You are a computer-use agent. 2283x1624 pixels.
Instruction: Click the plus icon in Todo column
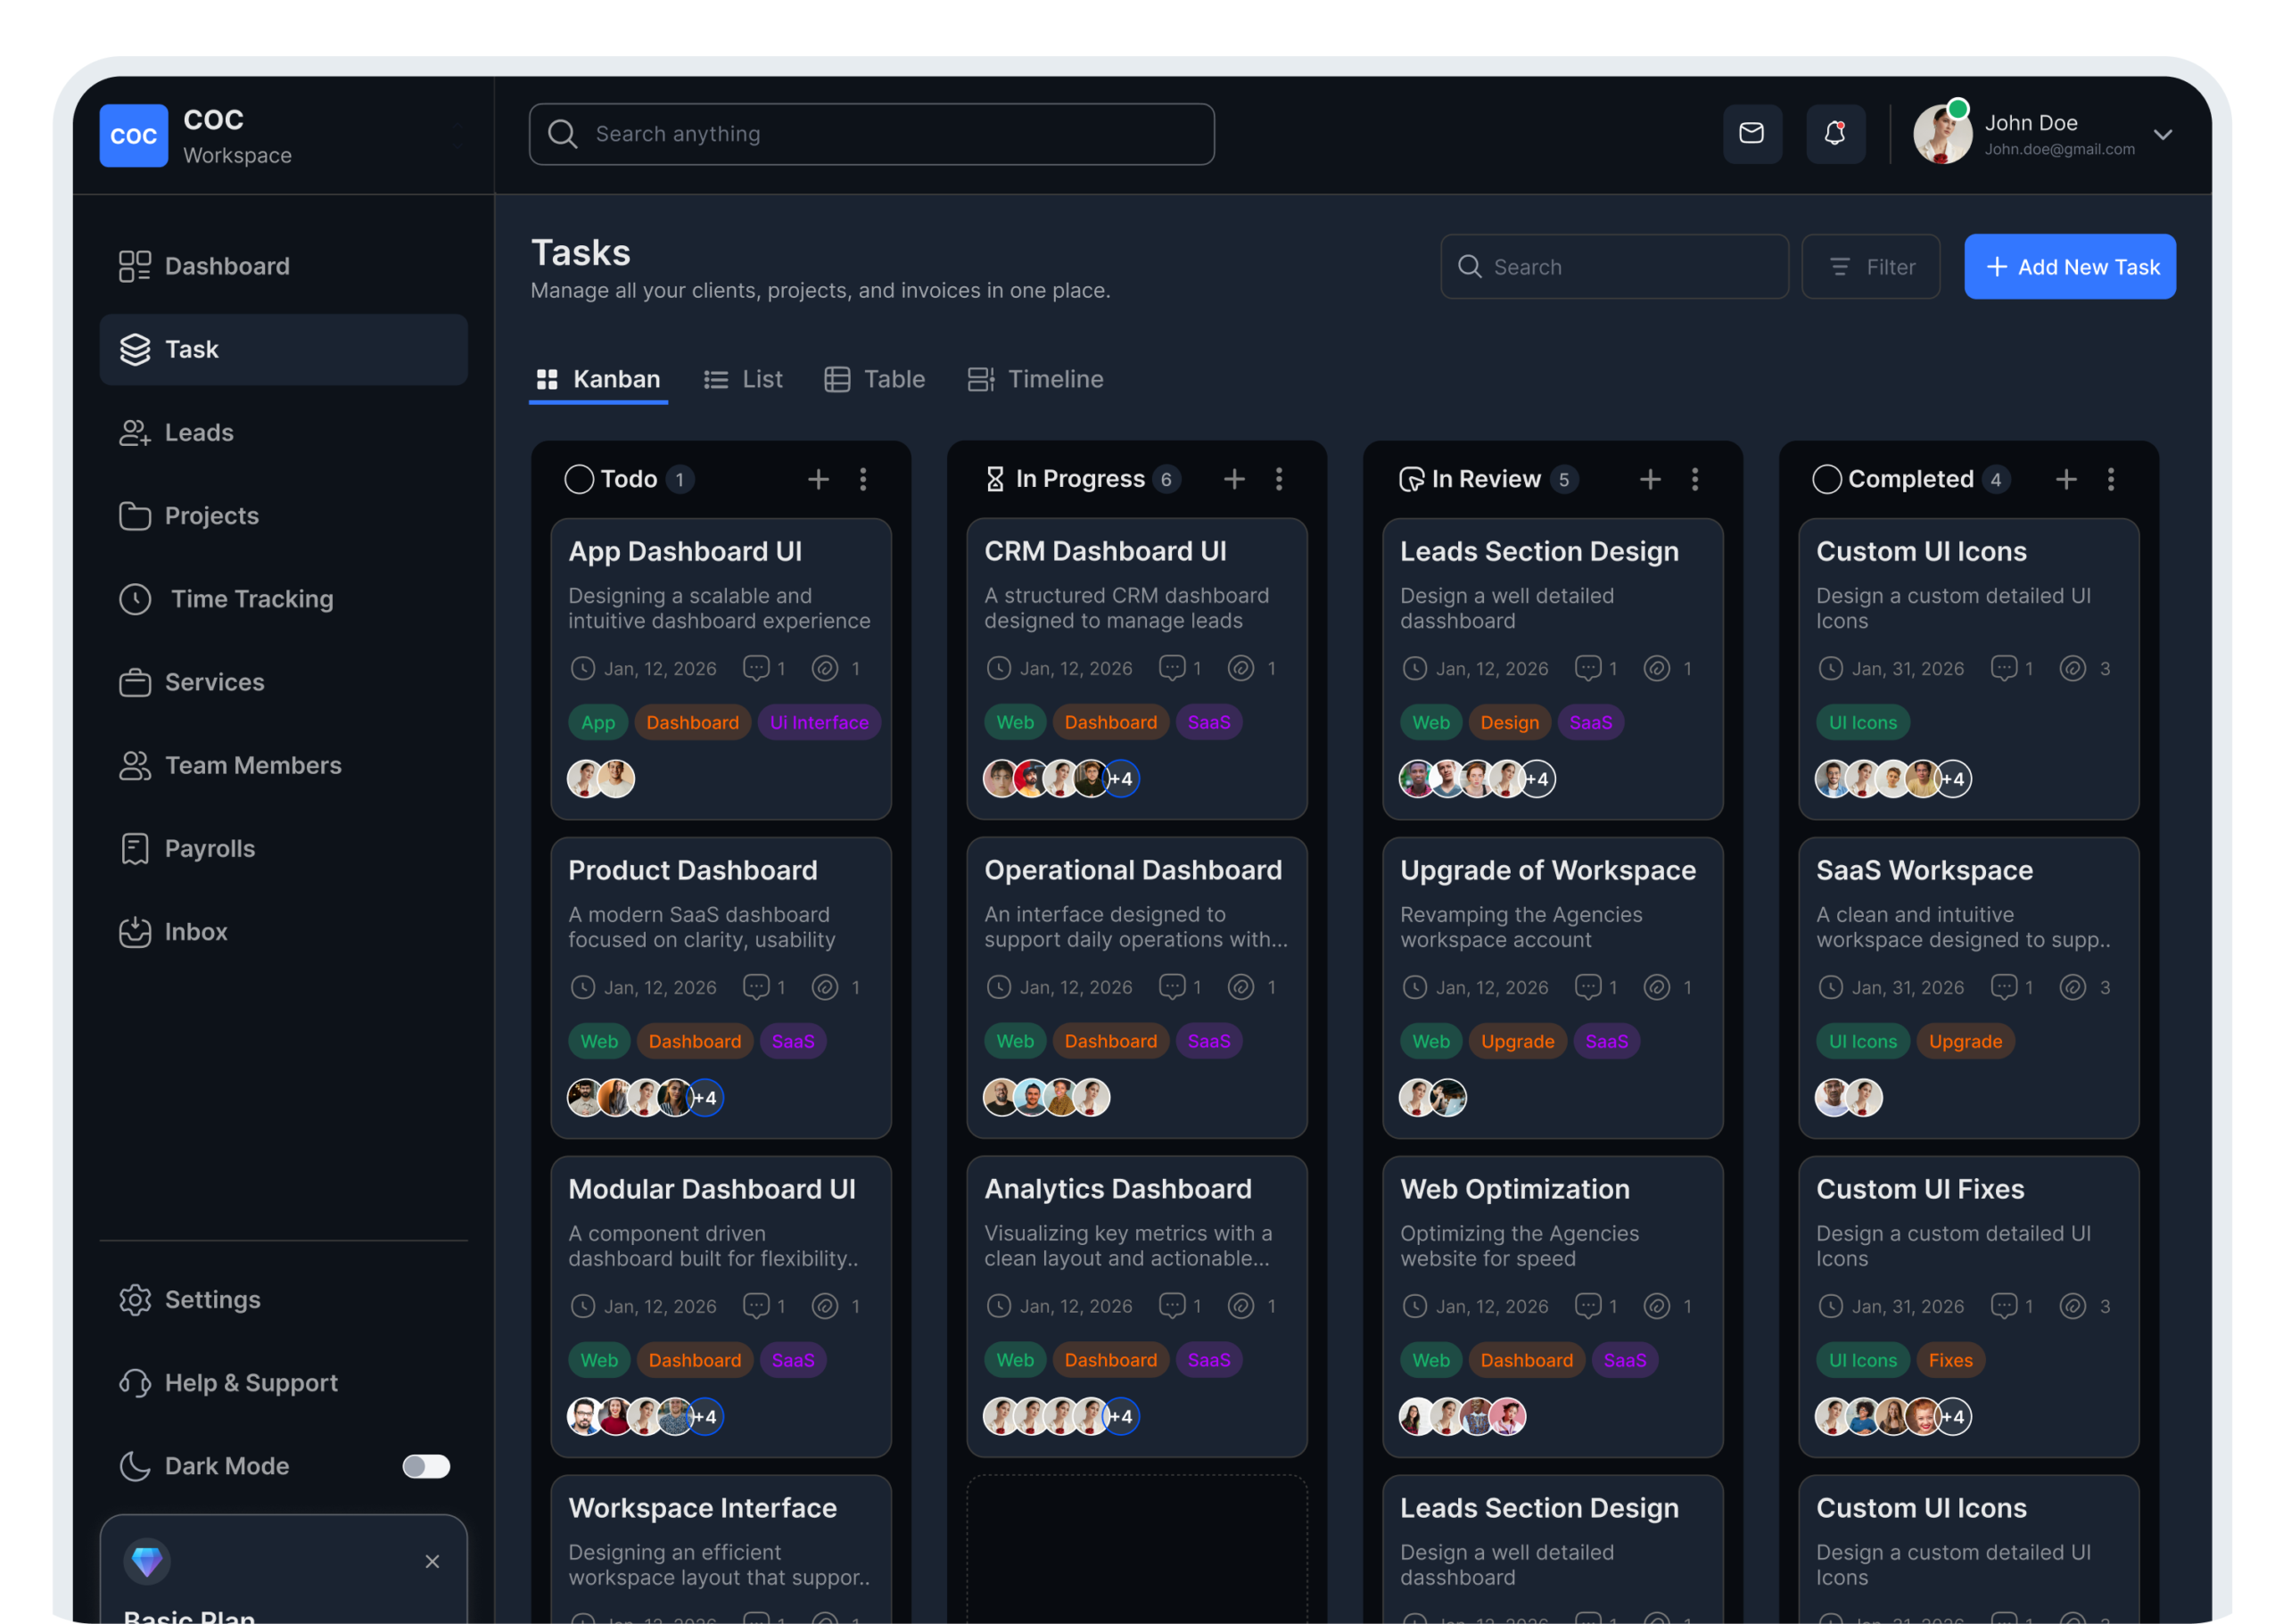tap(818, 479)
